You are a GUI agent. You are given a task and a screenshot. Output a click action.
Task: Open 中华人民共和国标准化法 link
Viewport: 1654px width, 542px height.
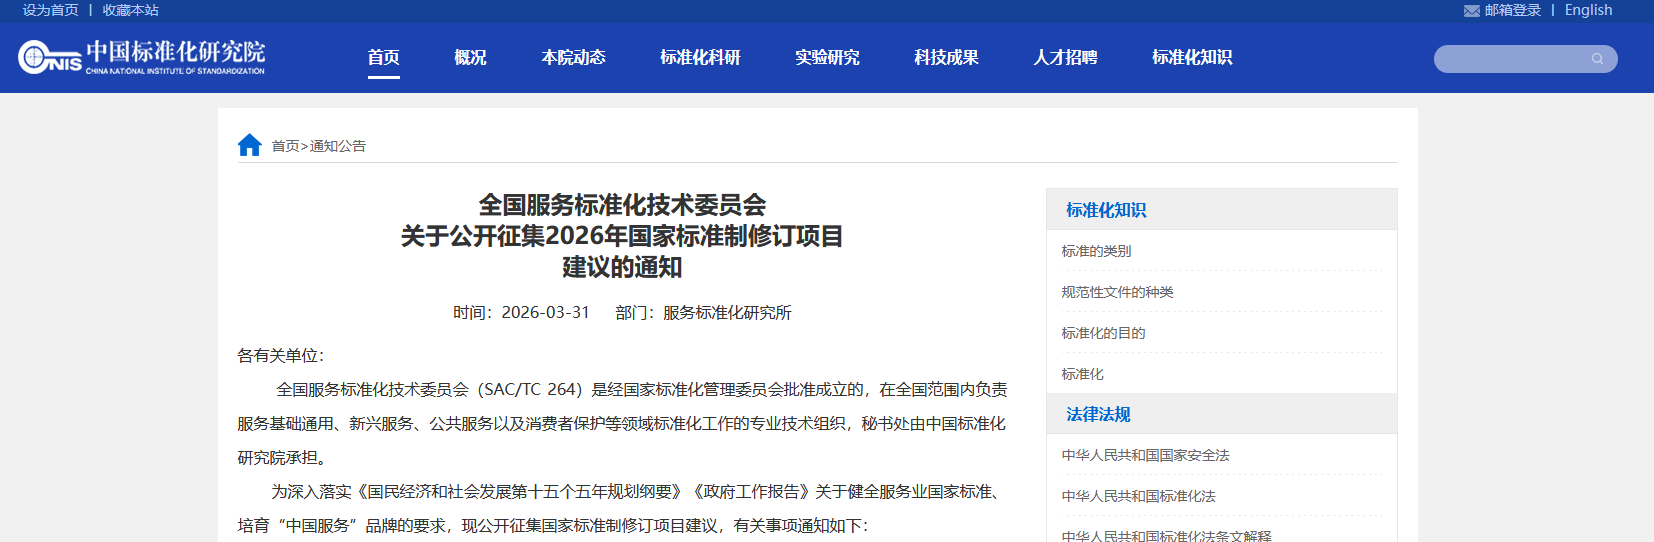point(1139,496)
